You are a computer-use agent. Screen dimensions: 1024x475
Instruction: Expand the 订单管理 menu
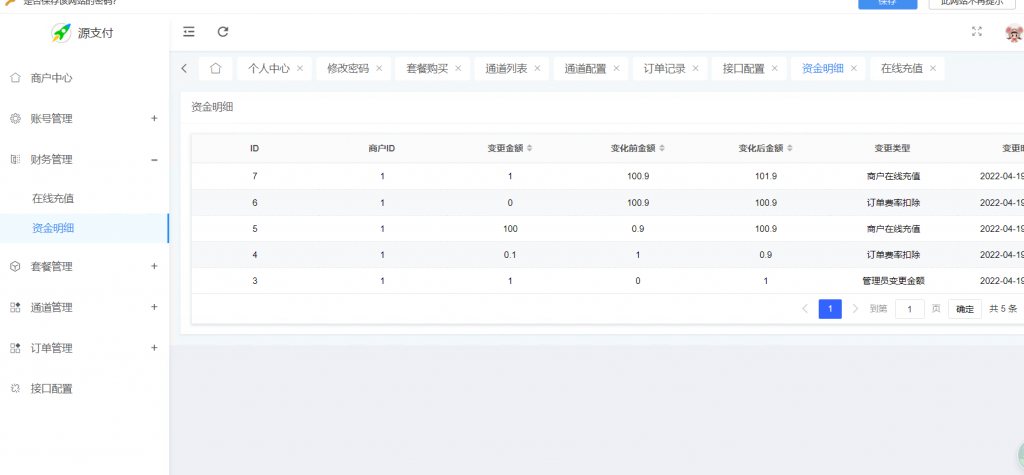(154, 348)
